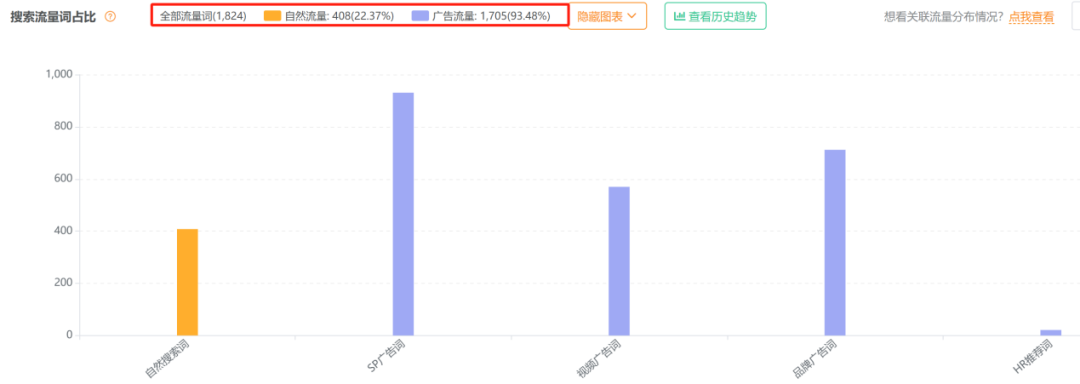Open the 隐藏图表 dropdown
The height and width of the screenshot is (384, 1080).
click(x=607, y=16)
